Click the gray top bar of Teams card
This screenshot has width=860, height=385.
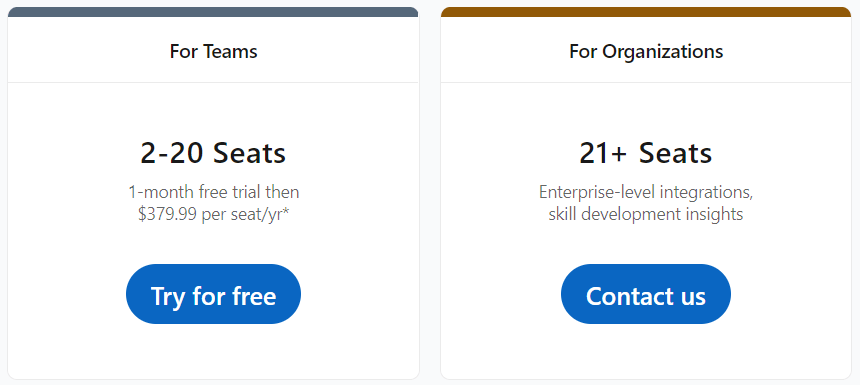[213, 12]
